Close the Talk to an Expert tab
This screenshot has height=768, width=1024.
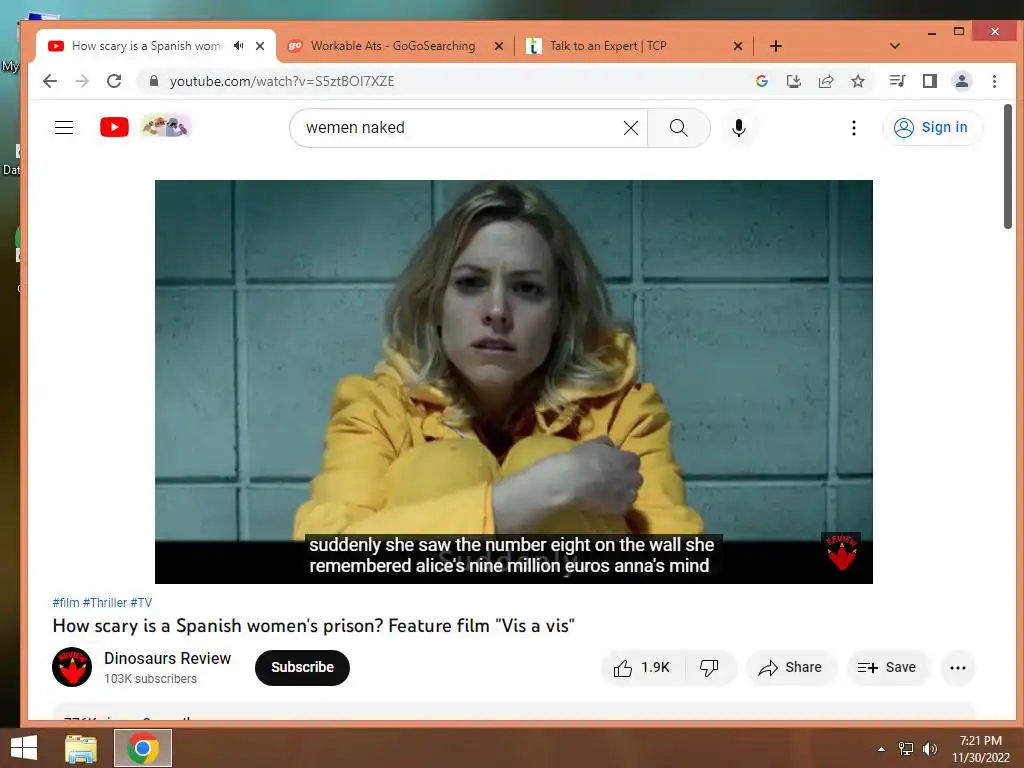tap(737, 46)
